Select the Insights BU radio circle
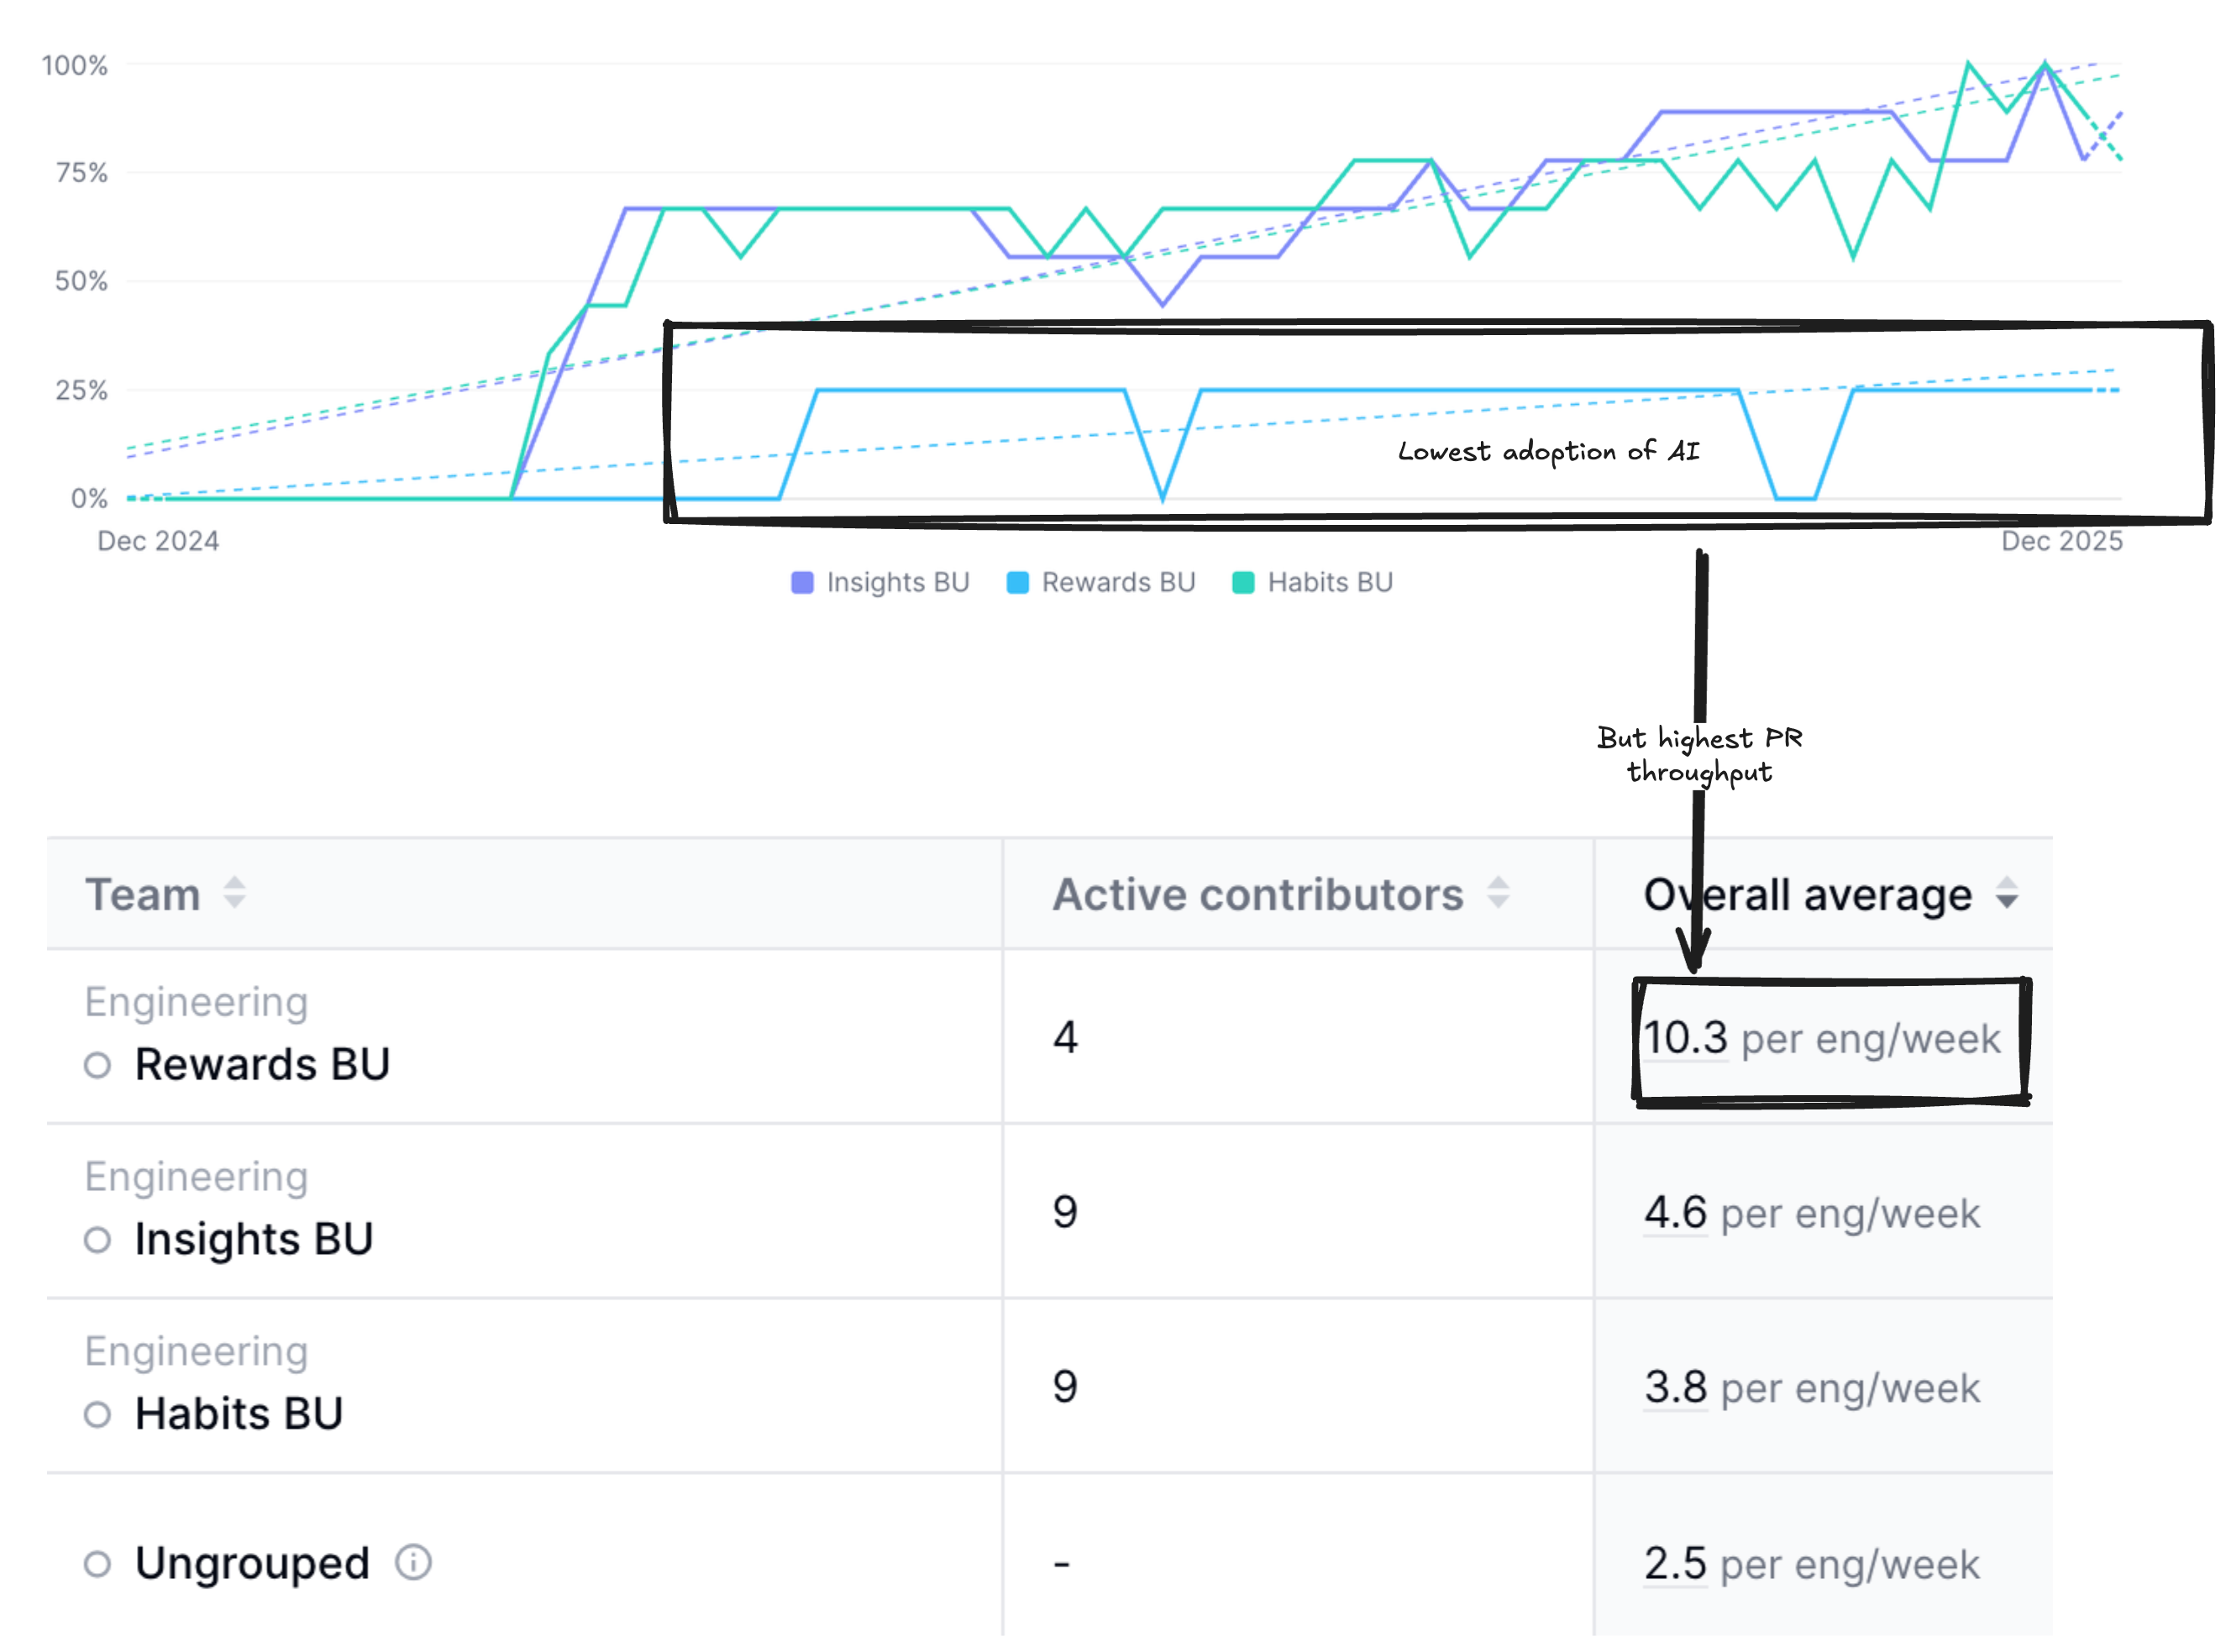 click(97, 1240)
